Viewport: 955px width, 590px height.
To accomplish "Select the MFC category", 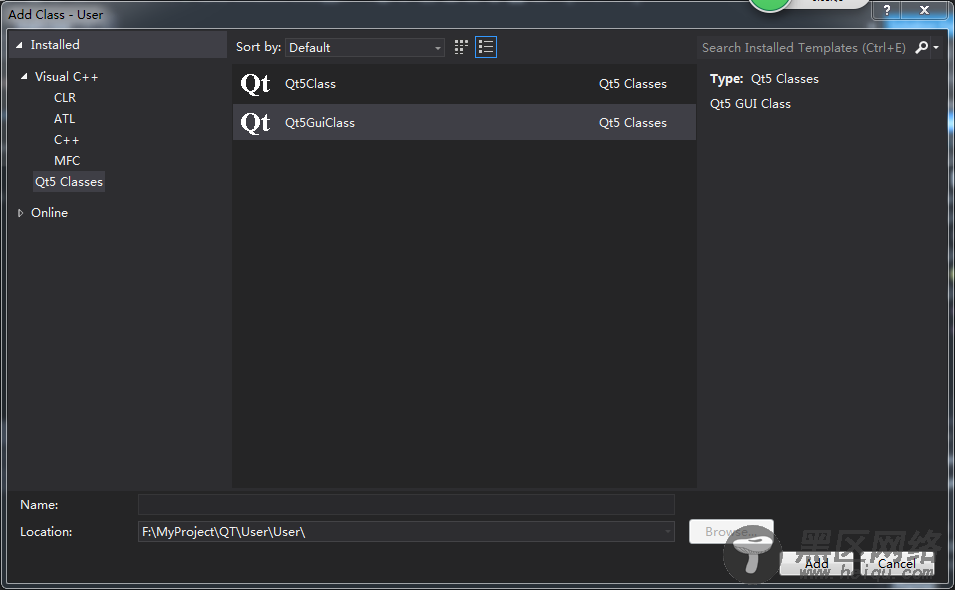I will tap(67, 161).
